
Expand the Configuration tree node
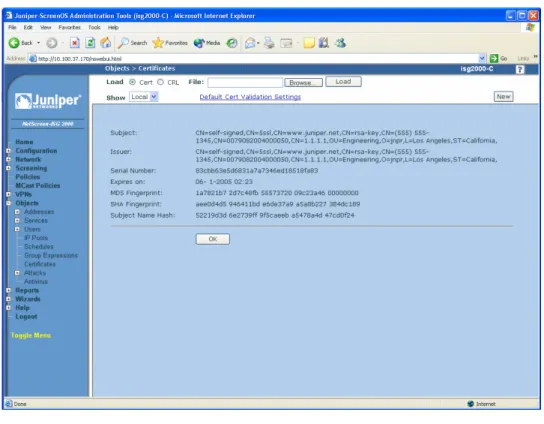(8, 151)
